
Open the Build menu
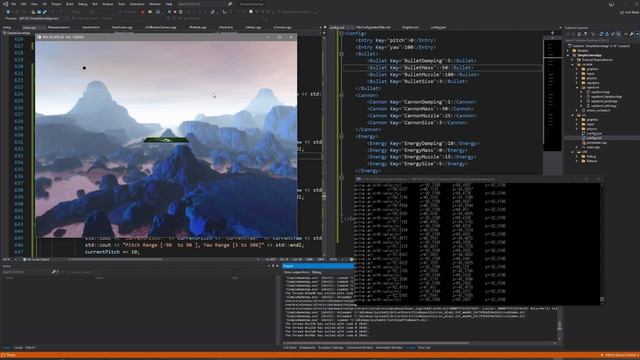[x=70, y=4]
